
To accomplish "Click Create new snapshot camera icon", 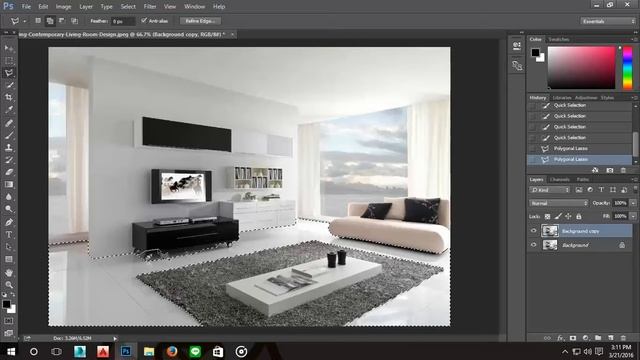I will 610,170.
